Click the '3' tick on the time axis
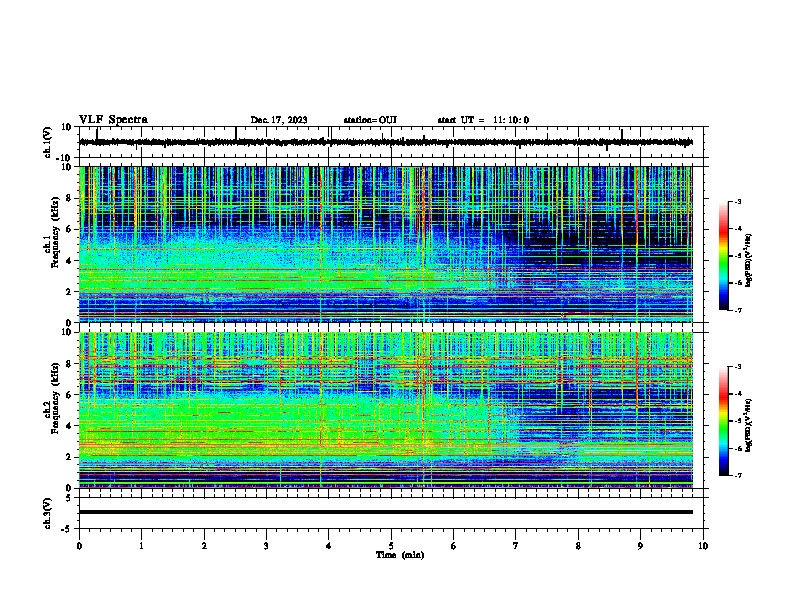The image size is (792, 612). 266,546
